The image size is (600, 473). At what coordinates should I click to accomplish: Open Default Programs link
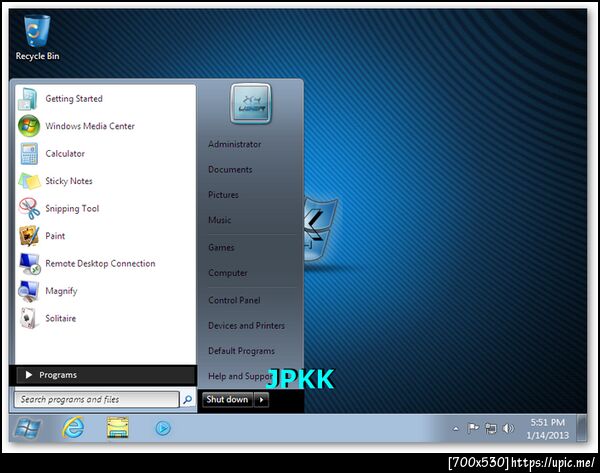241,351
